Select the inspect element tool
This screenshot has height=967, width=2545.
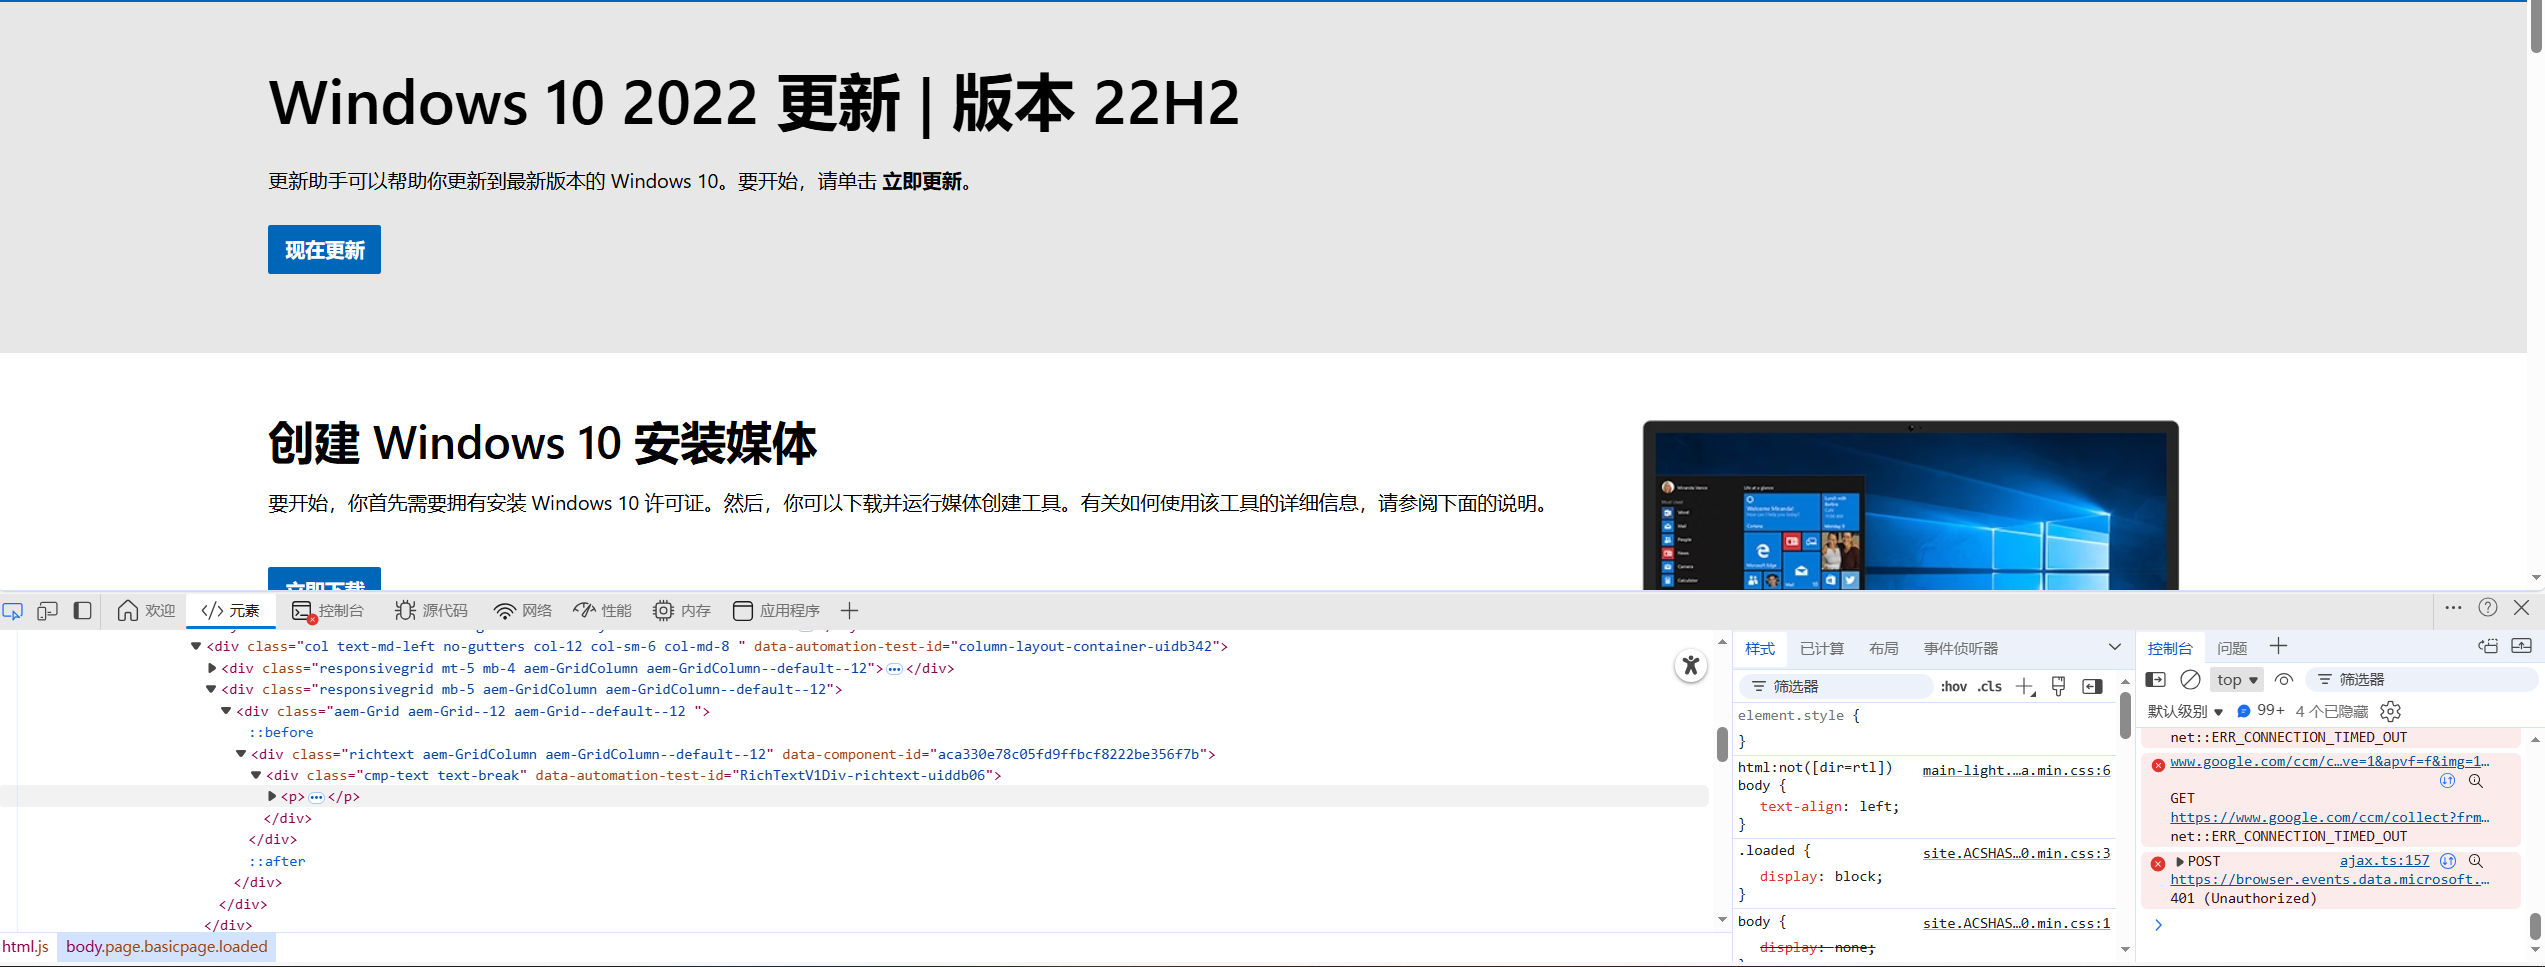pyautogui.click(x=13, y=610)
